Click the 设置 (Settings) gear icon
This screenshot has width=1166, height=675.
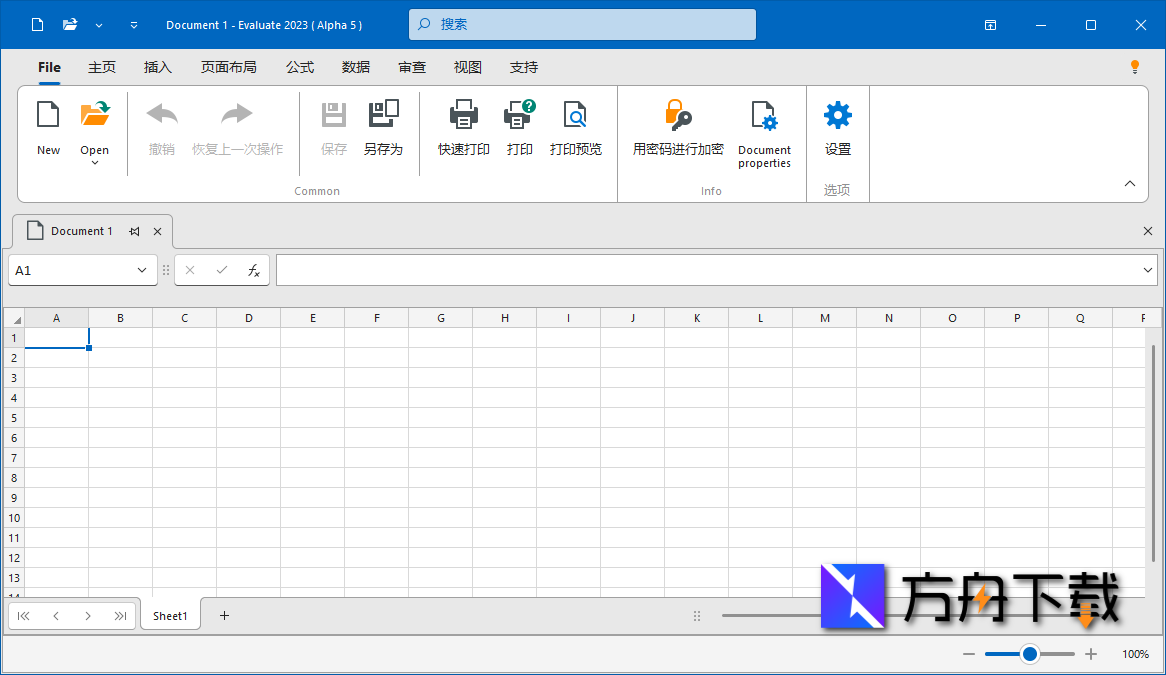837,130
